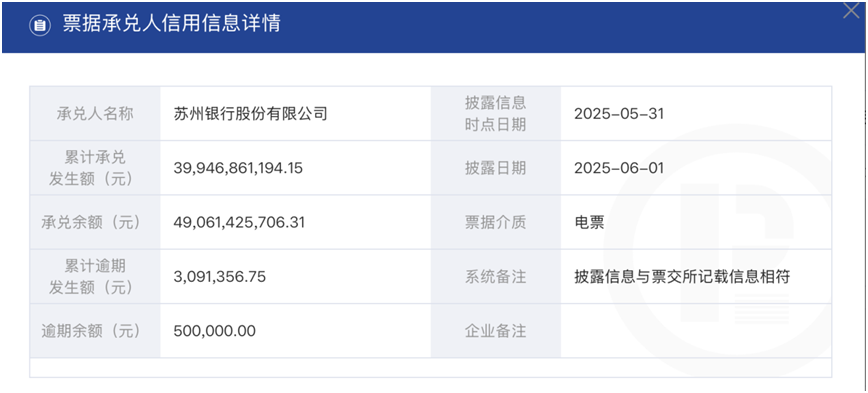868x393 pixels.
Task: Click the 票据介质 value 电票
Action: pyautogui.click(x=589, y=223)
